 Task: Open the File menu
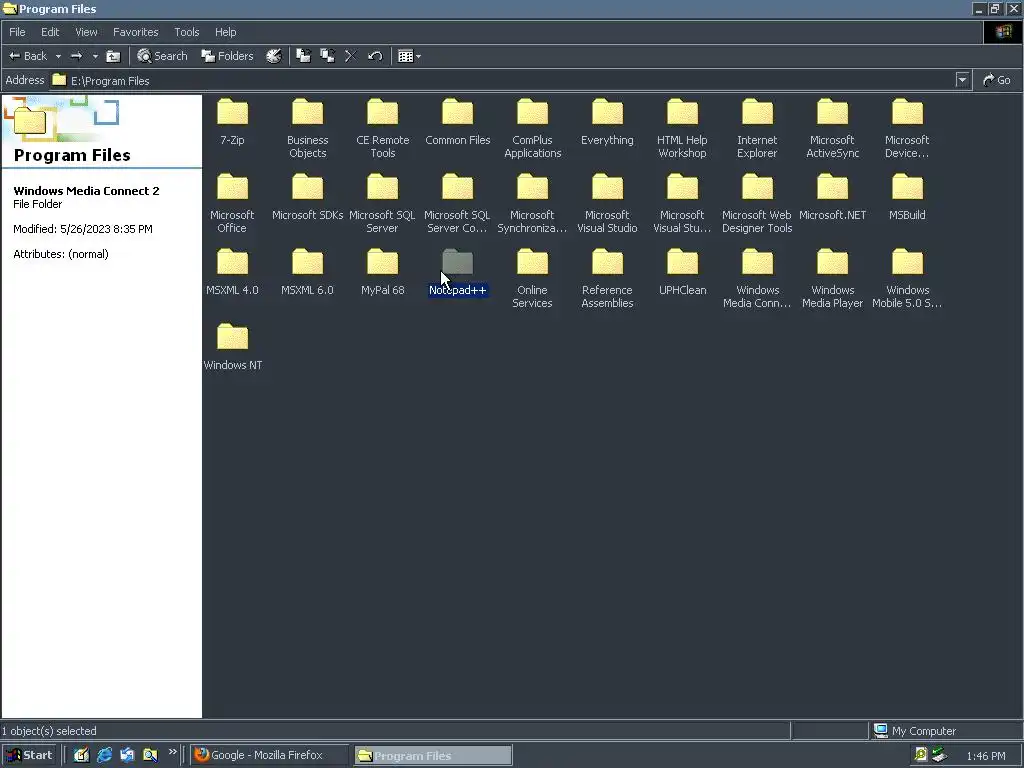tap(17, 32)
